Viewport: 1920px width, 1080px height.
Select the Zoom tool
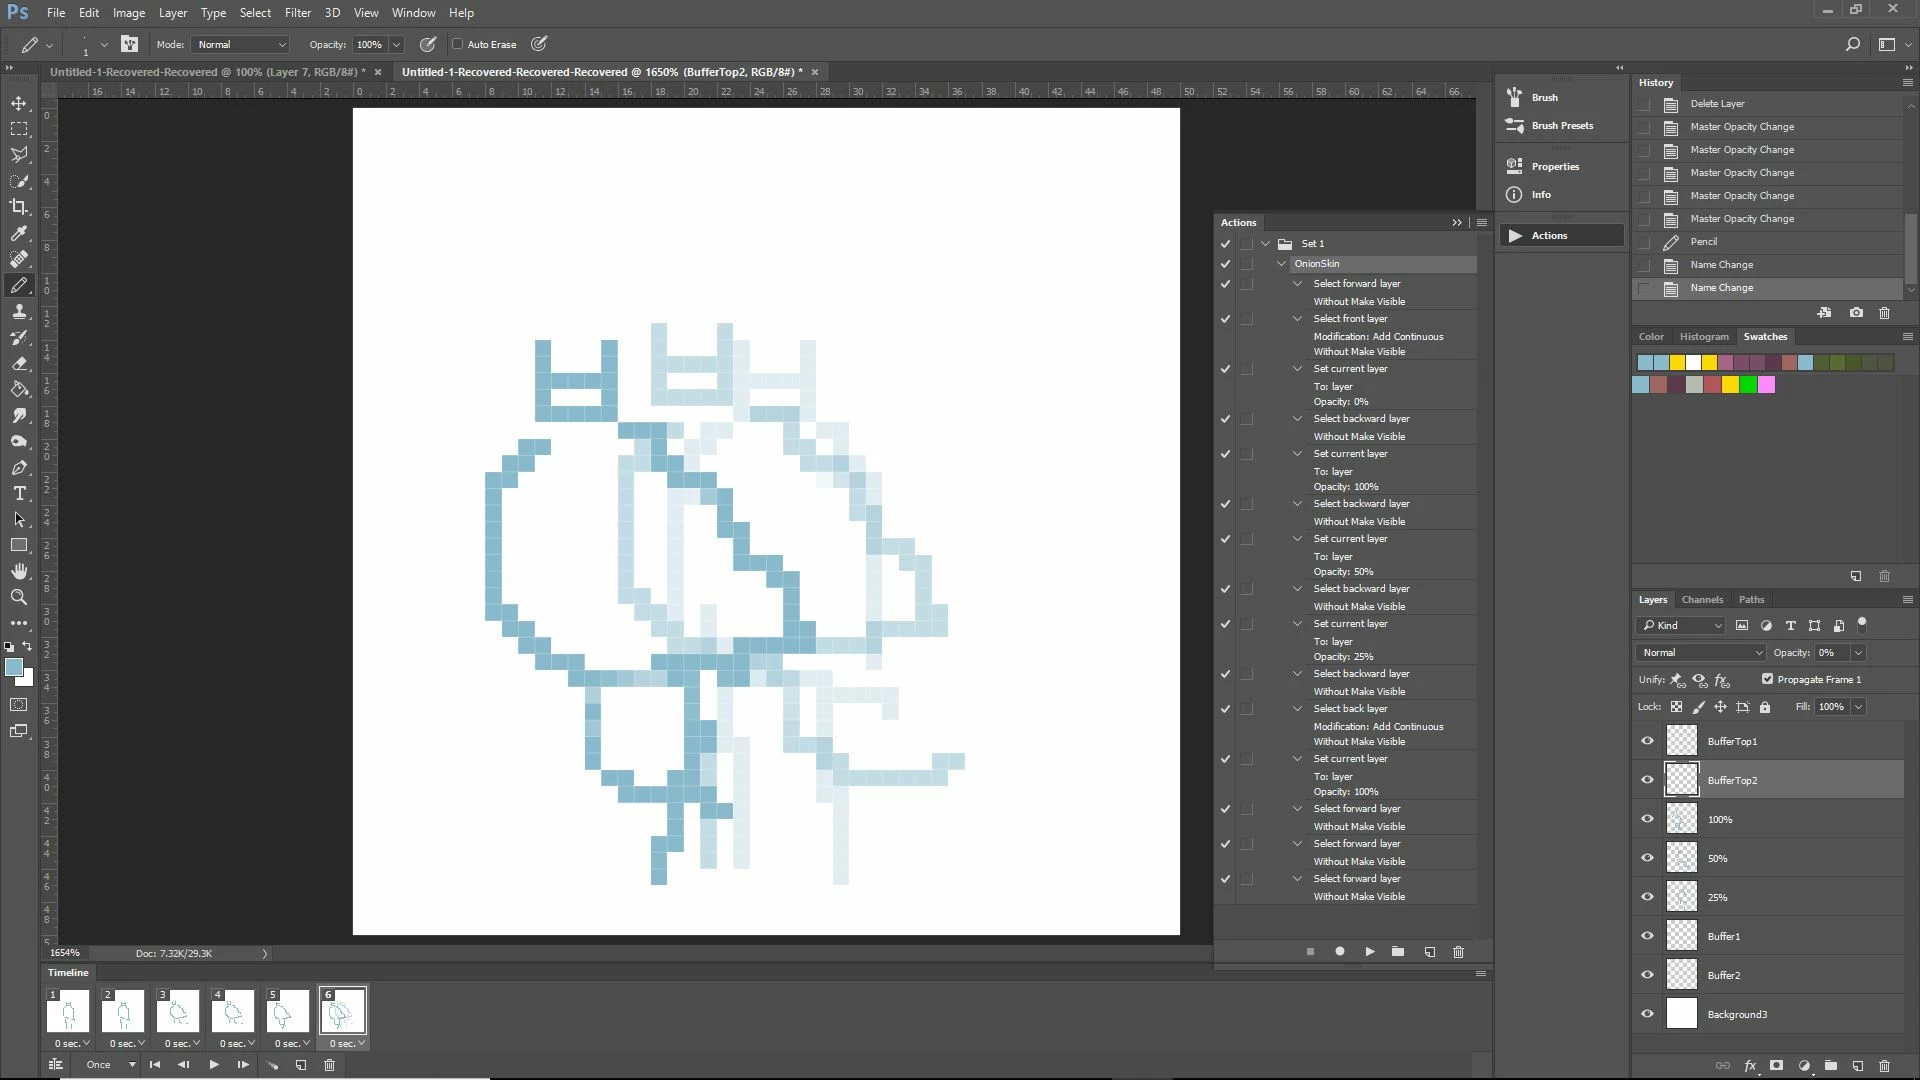[19, 598]
